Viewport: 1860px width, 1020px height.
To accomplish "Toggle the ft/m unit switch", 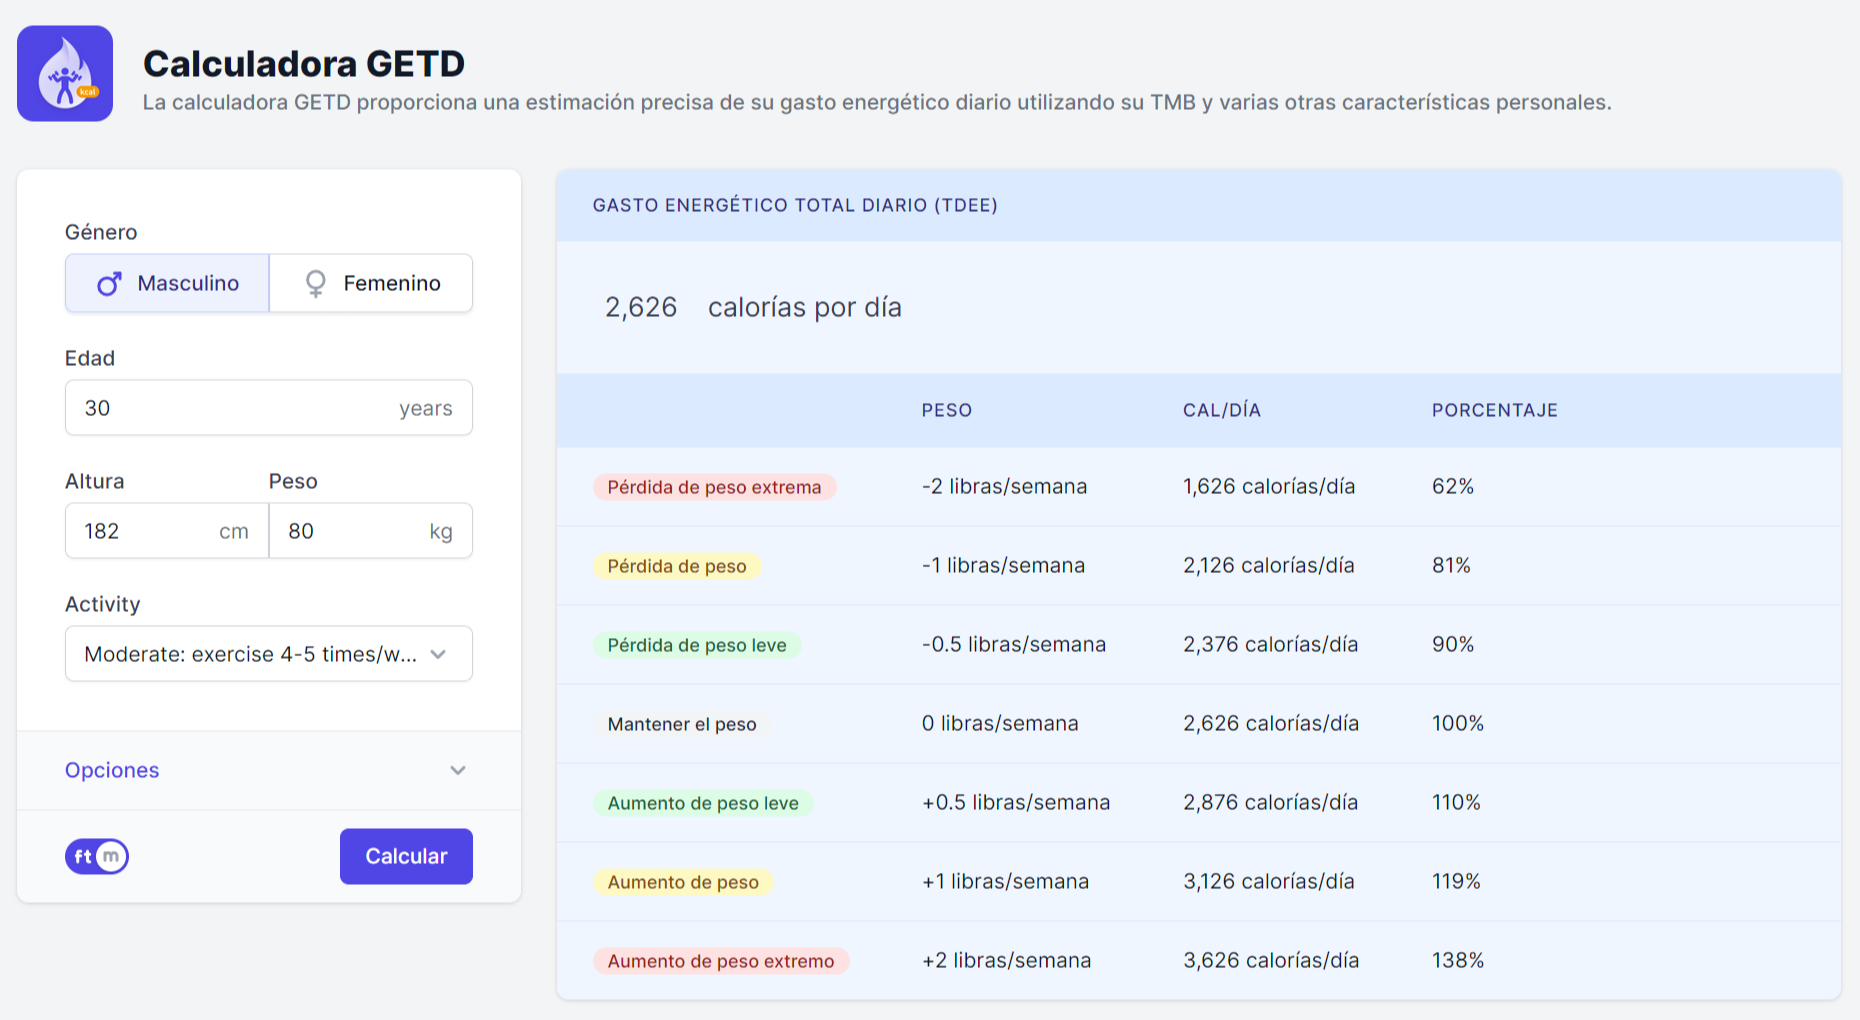I will click(97, 857).
